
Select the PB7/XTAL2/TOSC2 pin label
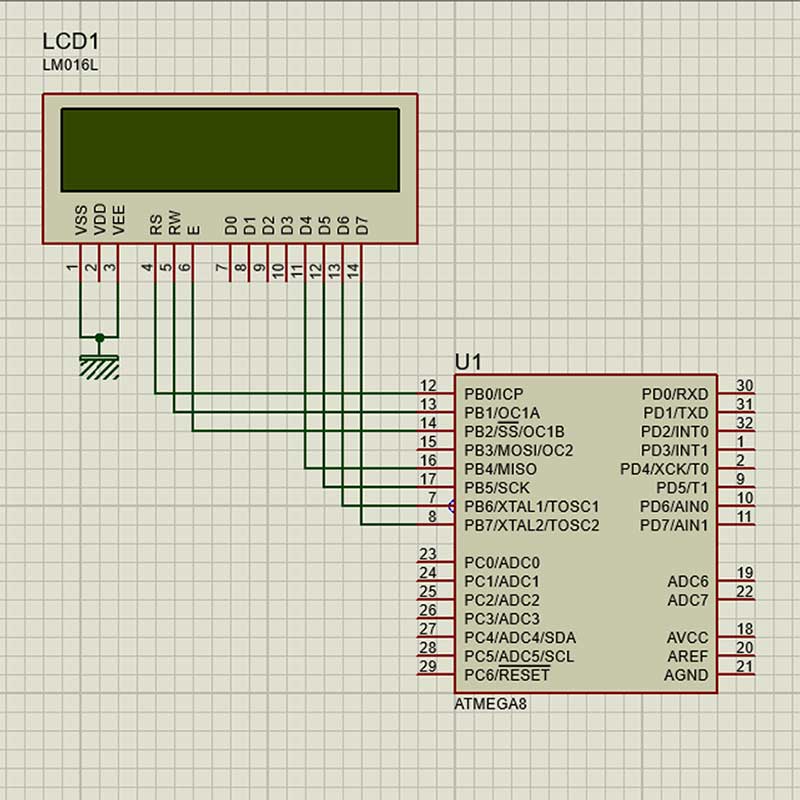click(532, 526)
